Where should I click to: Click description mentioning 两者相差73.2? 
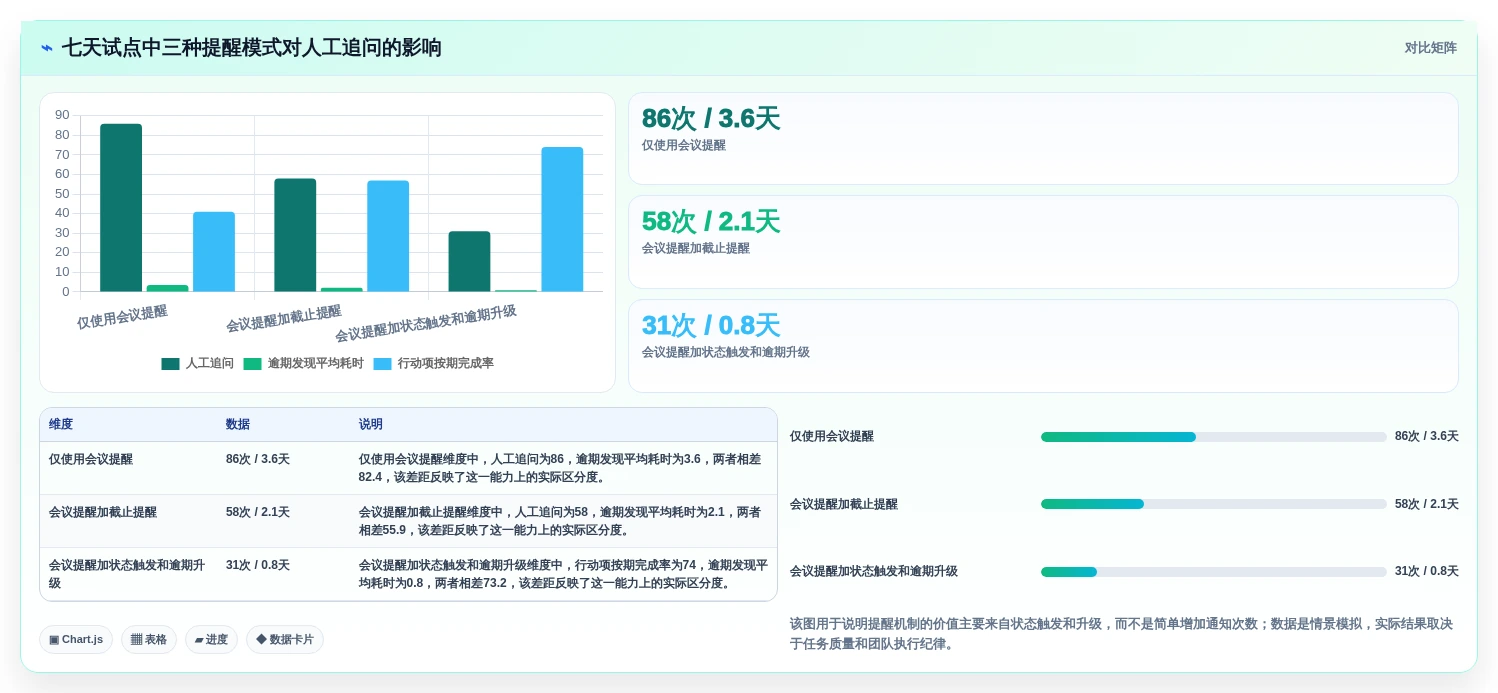pos(563,574)
